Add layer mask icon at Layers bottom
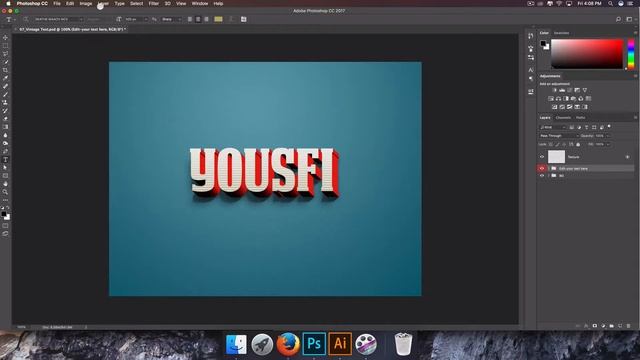 (595, 326)
